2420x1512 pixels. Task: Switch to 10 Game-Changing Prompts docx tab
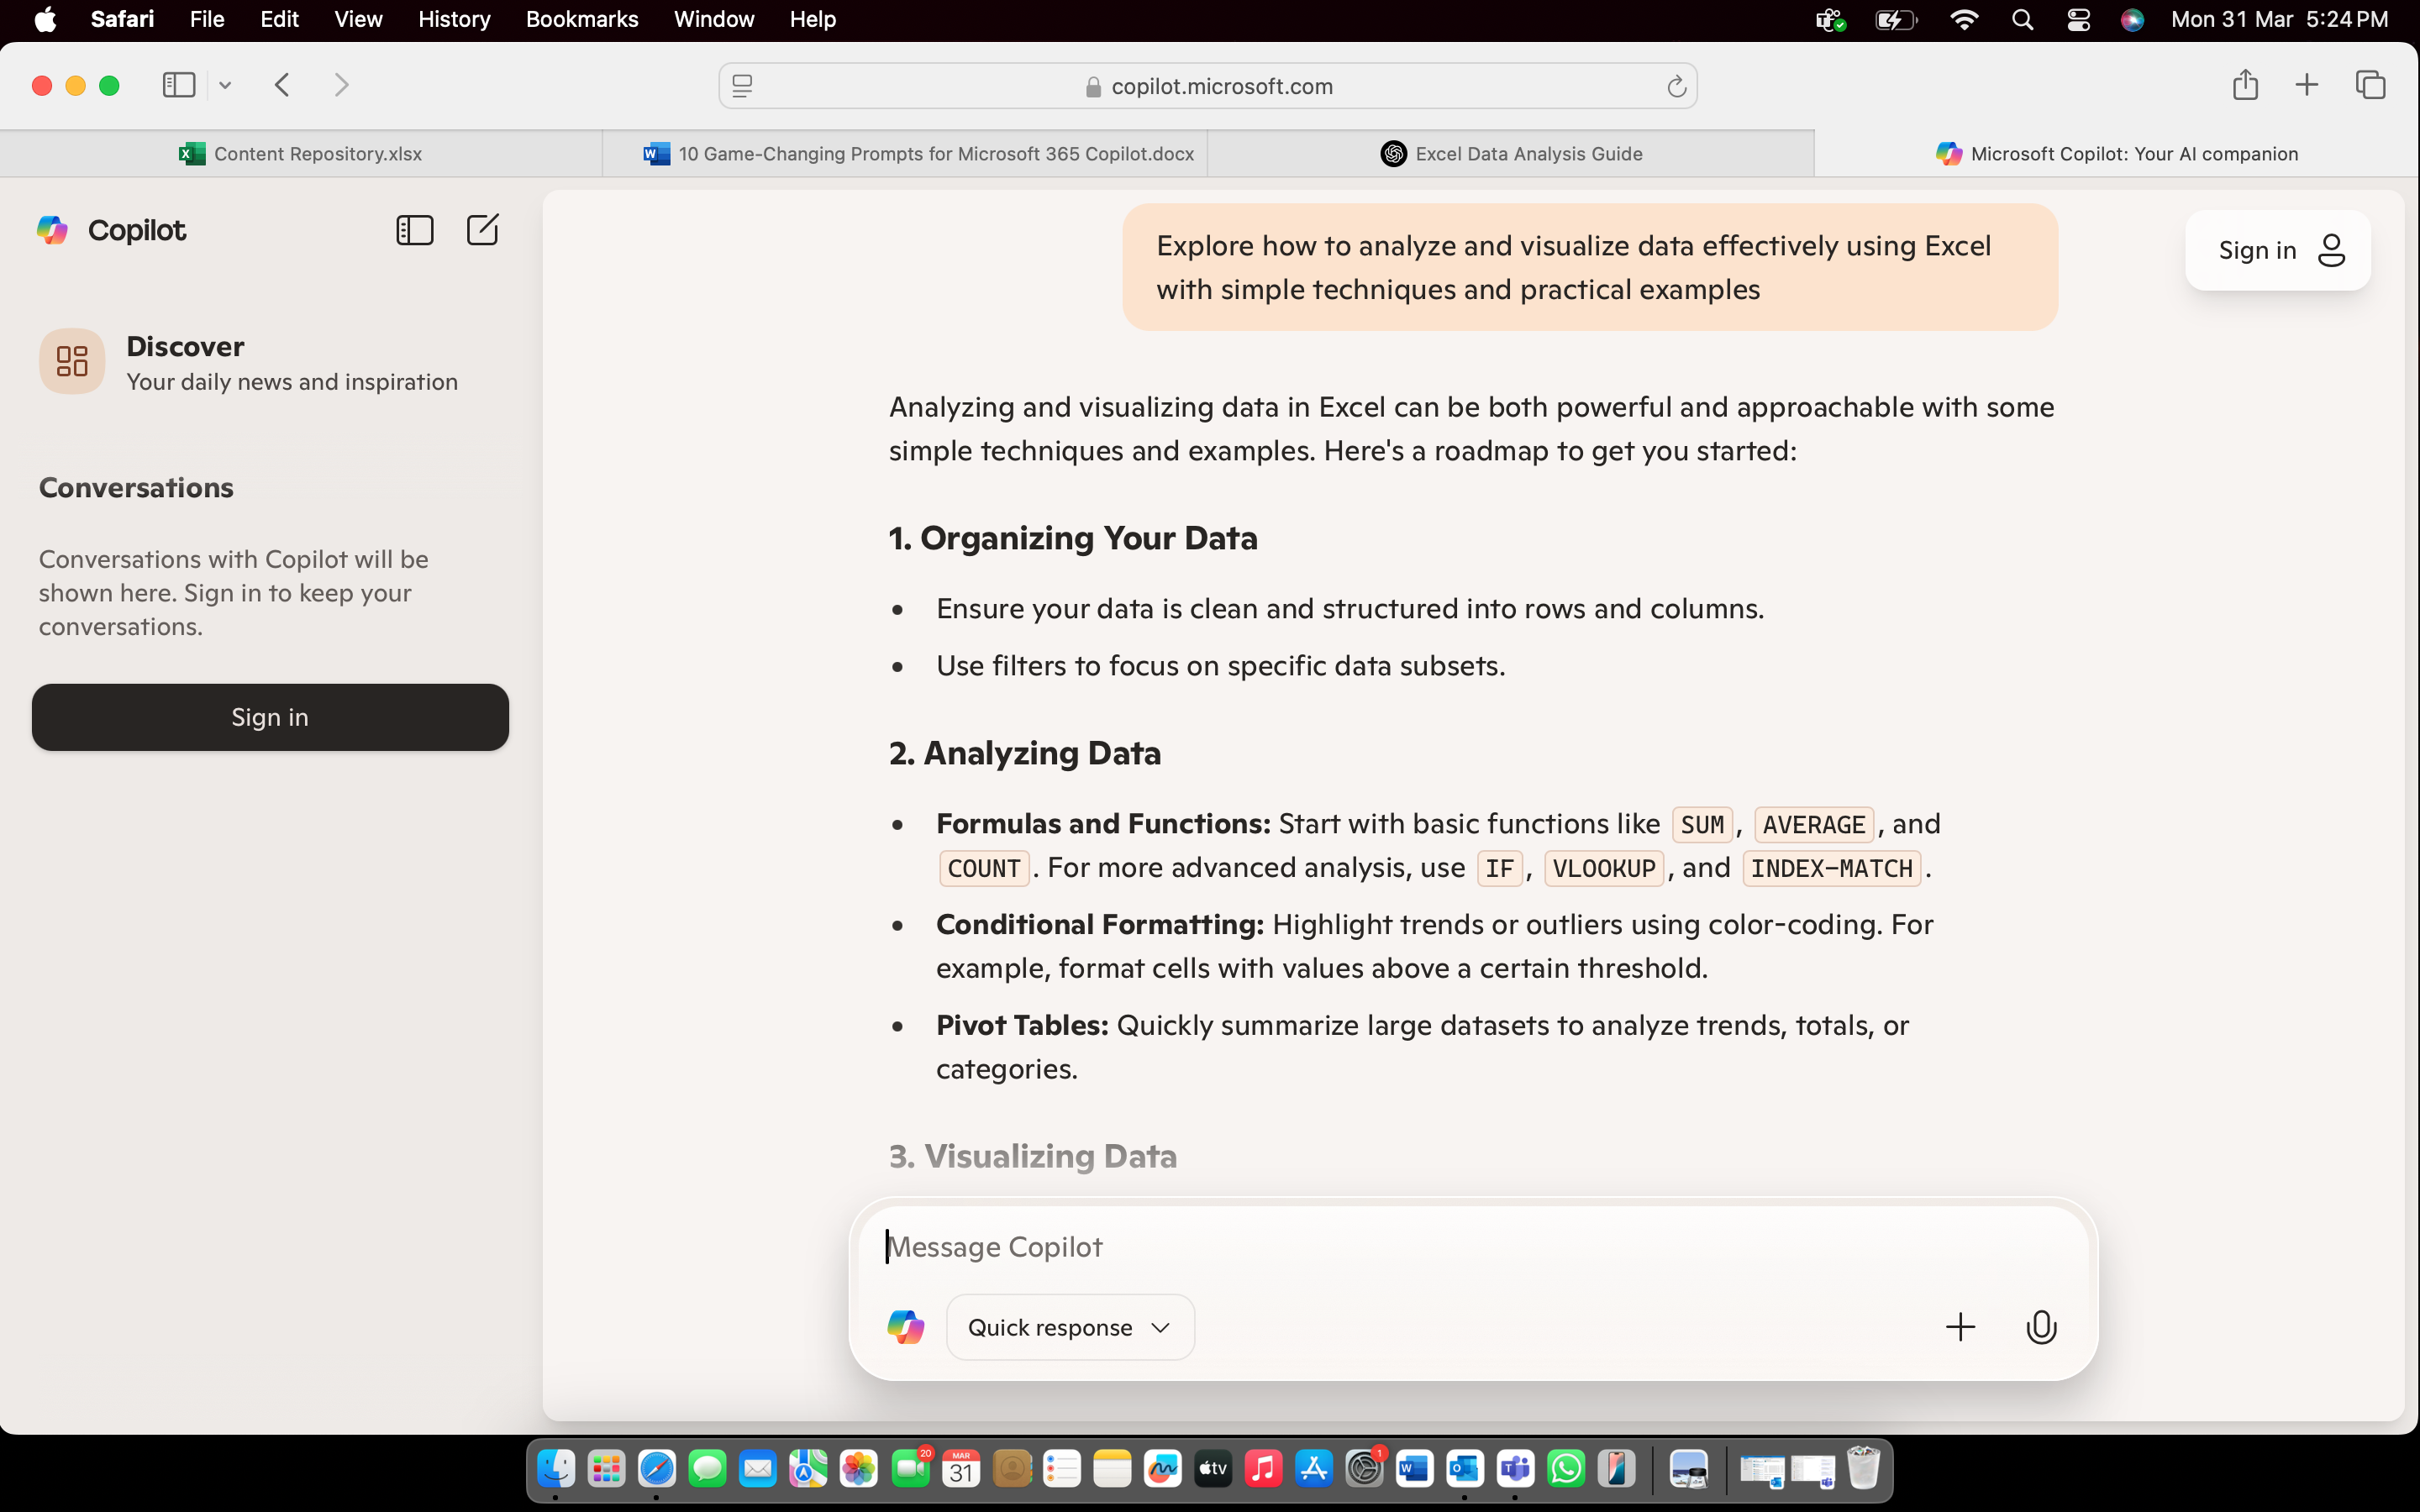click(x=905, y=154)
